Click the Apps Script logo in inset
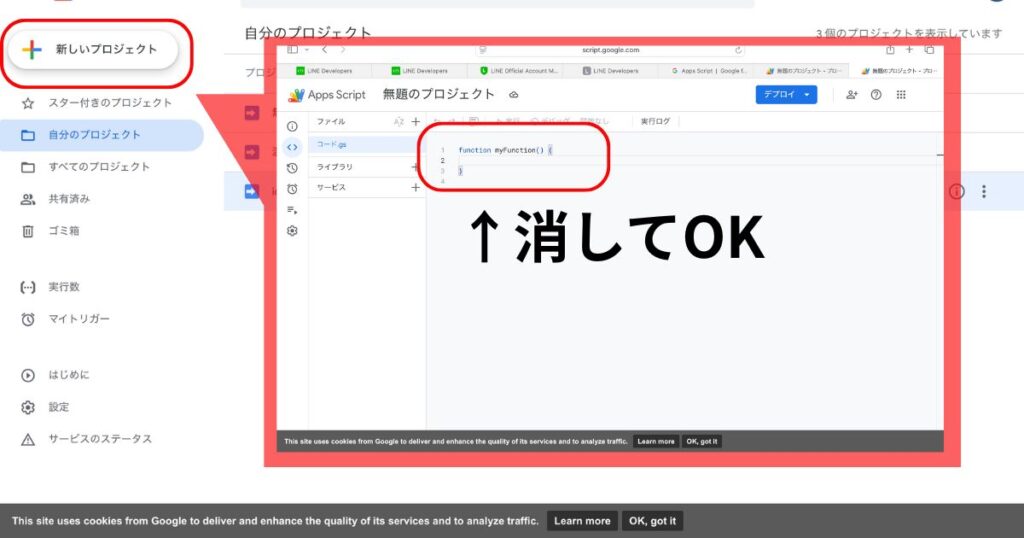 coord(327,95)
